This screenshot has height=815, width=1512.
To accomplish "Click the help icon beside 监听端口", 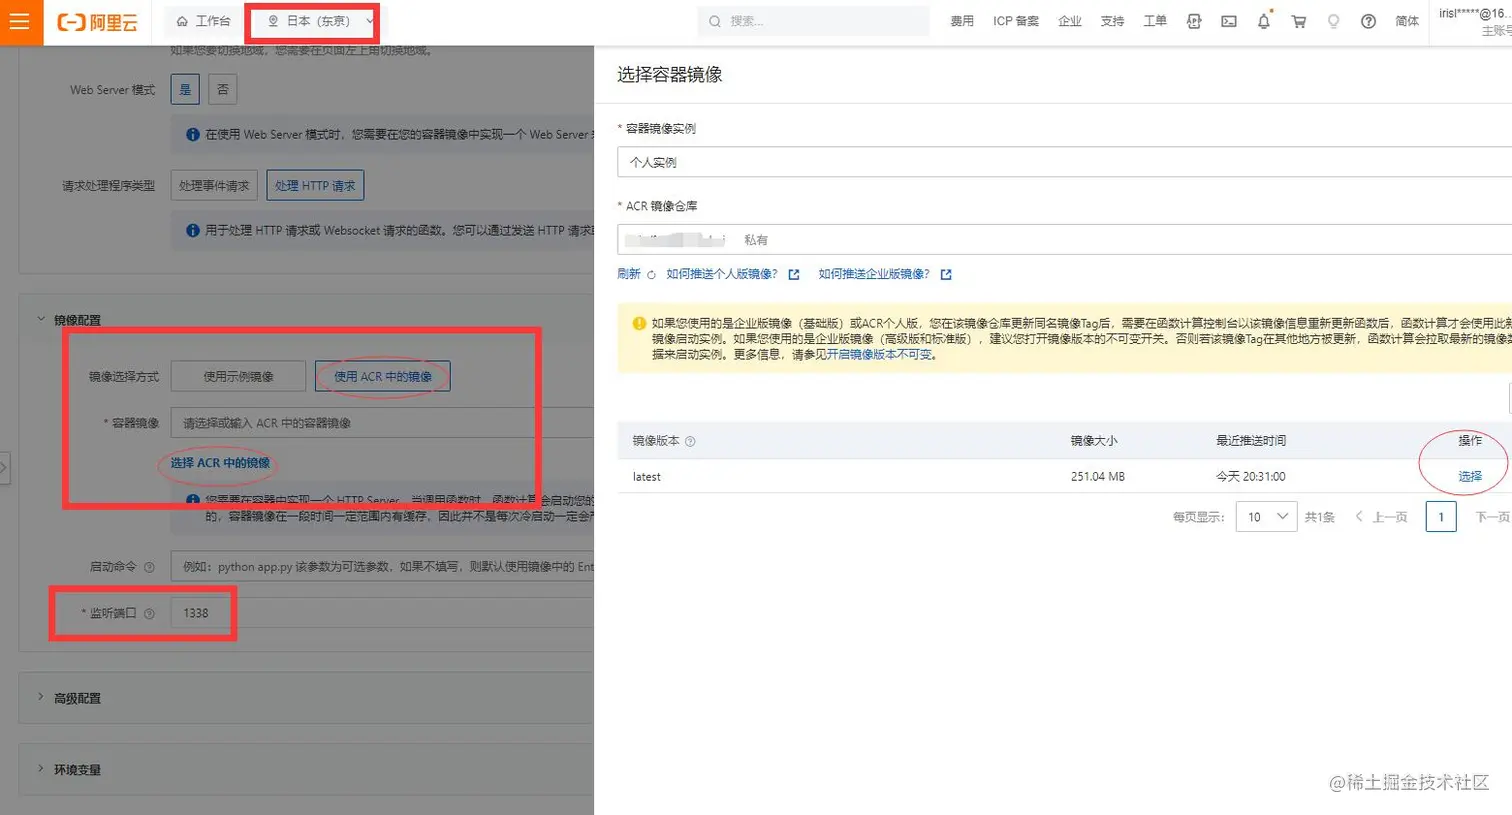I will [x=149, y=614].
